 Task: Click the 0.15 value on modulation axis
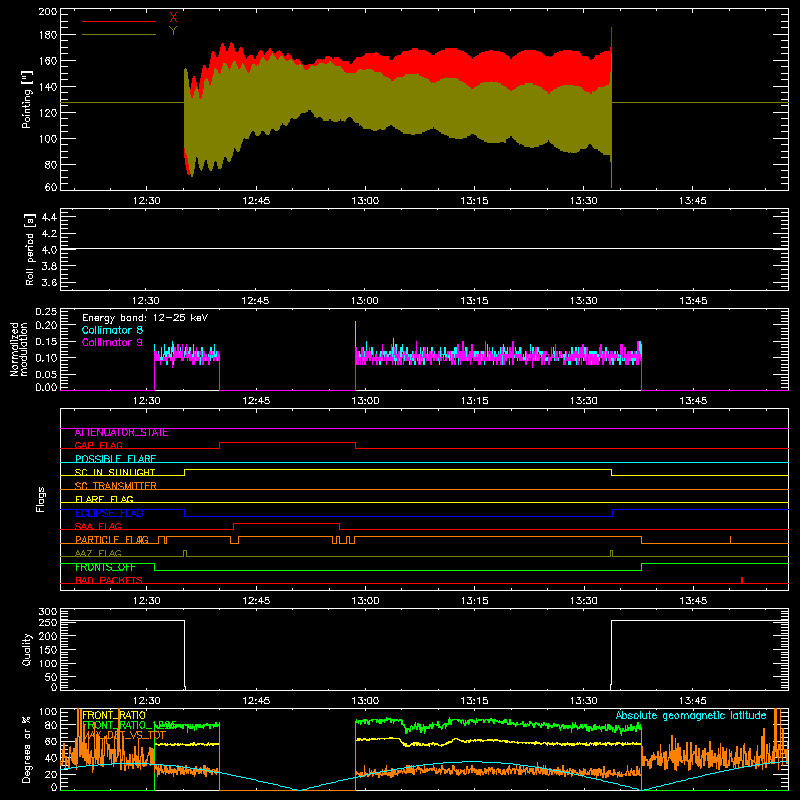coord(46,341)
